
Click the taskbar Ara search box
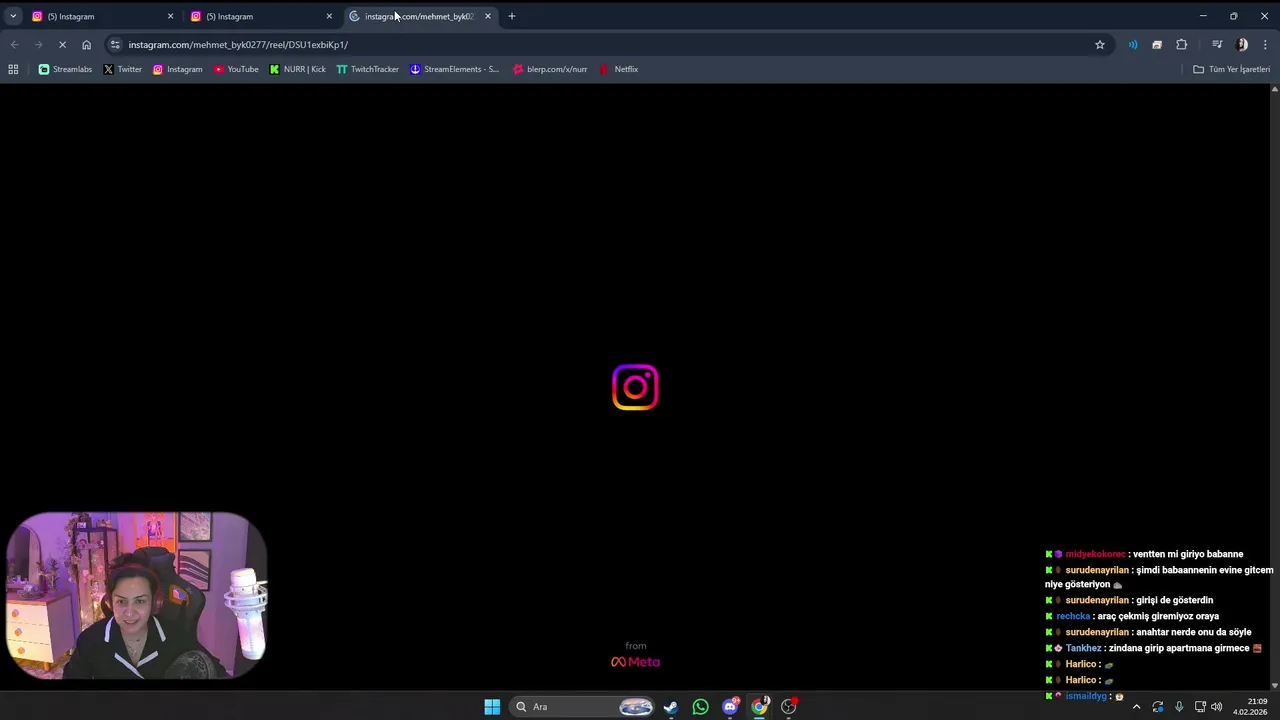584,707
